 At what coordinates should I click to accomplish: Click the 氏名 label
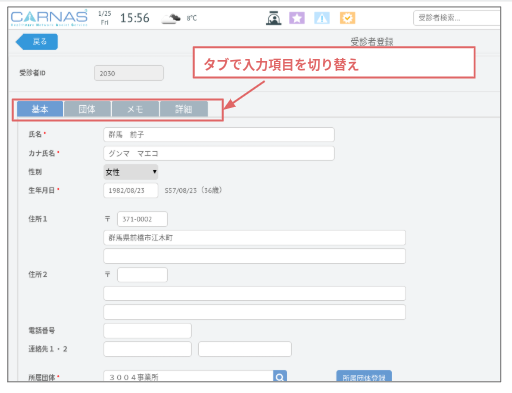click(x=35, y=134)
